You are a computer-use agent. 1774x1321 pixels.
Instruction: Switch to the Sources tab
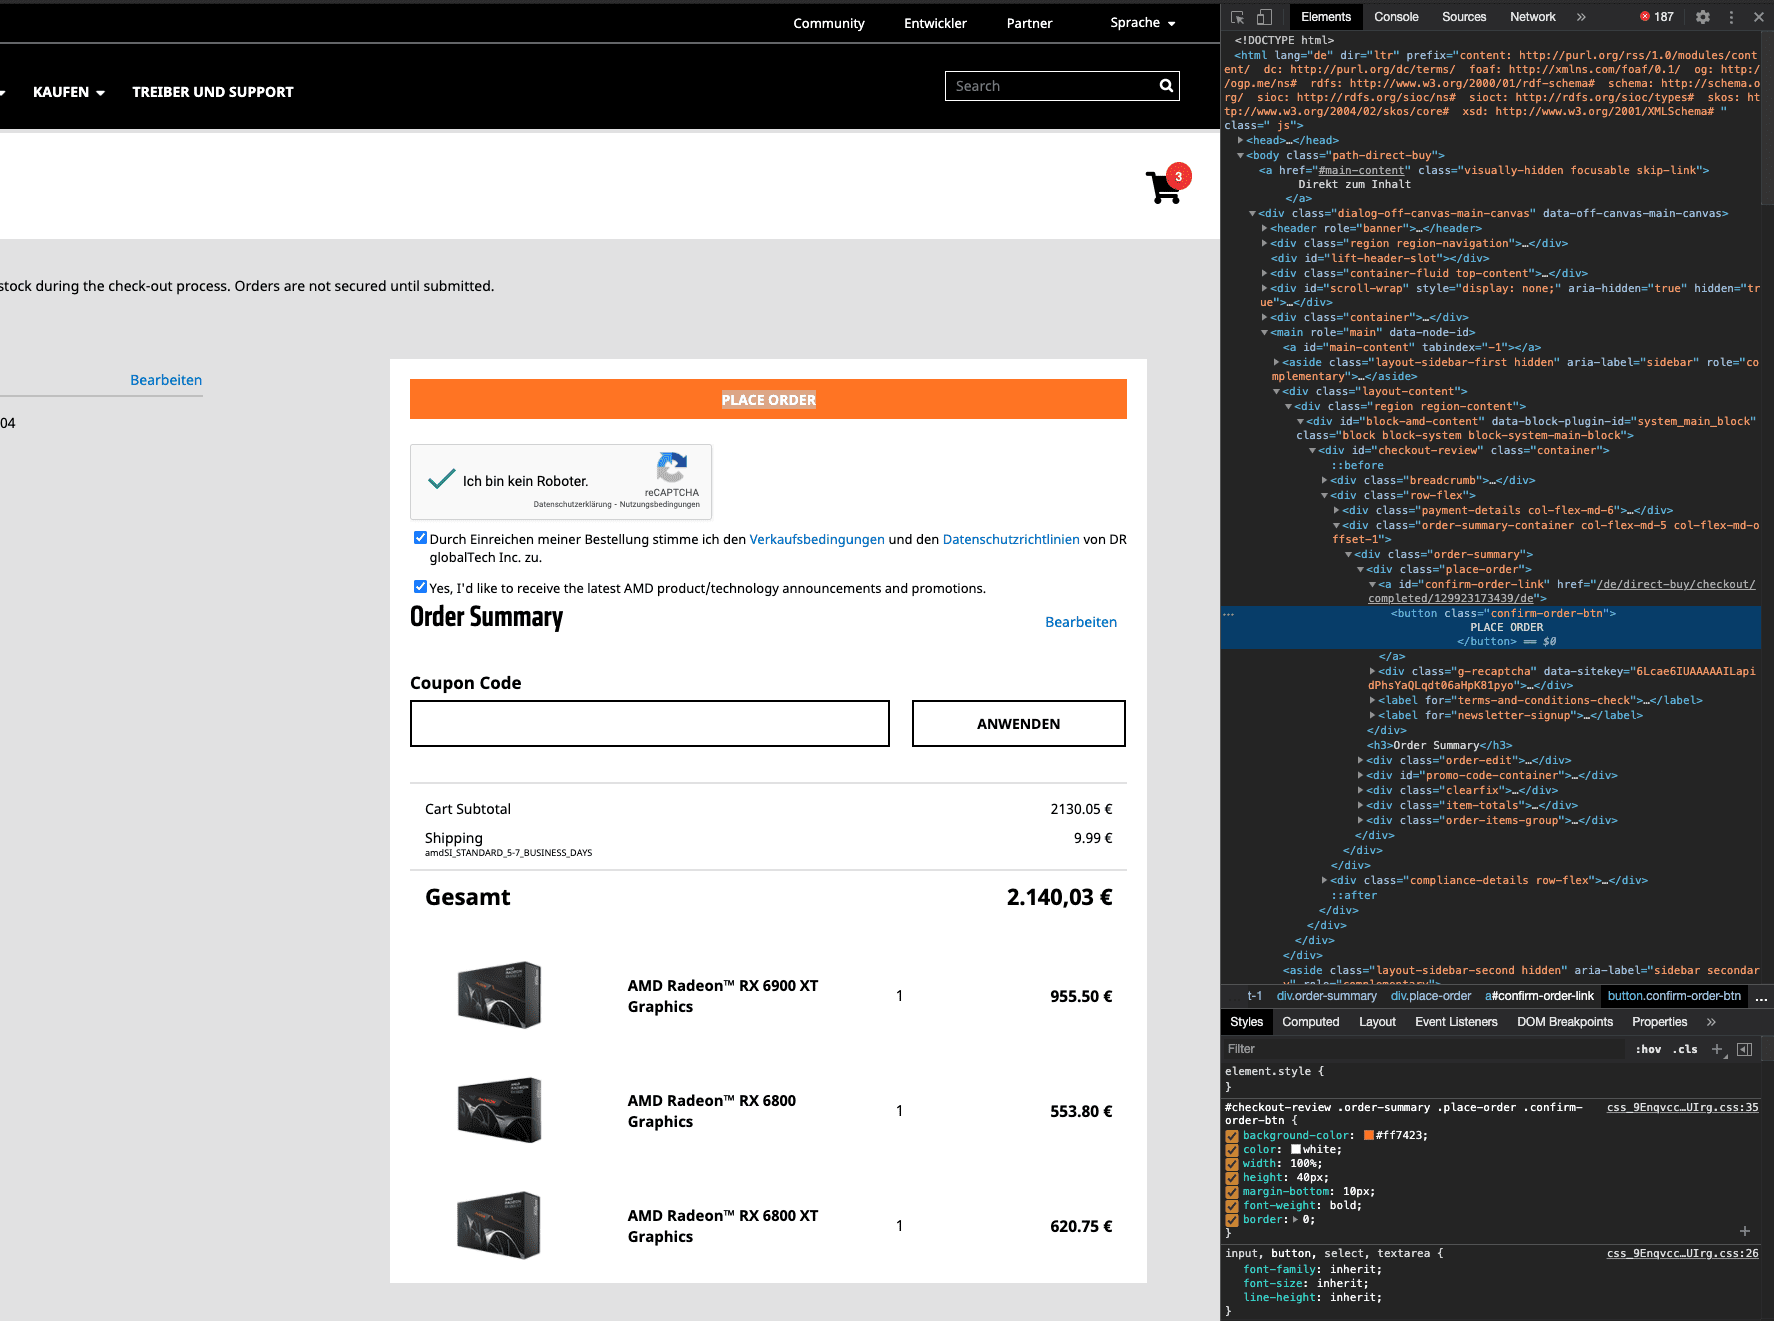click(x=1464, y=17)
